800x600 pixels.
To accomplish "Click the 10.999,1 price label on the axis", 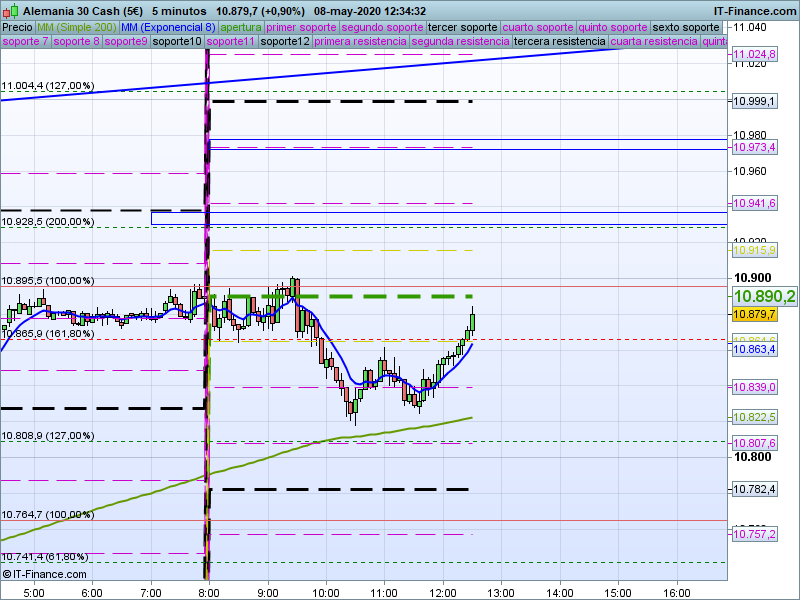I will 755,102.
